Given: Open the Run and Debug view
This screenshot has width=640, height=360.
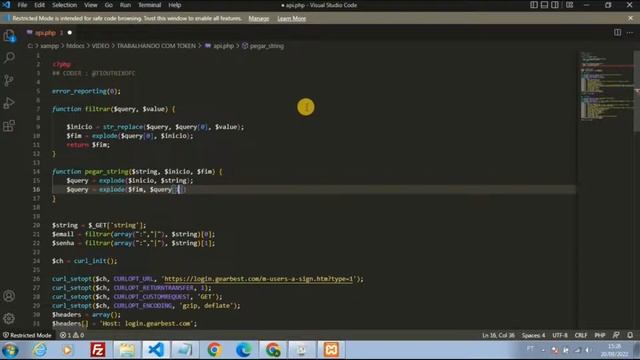Looking at the screenshot, I should tap(9, 103).
